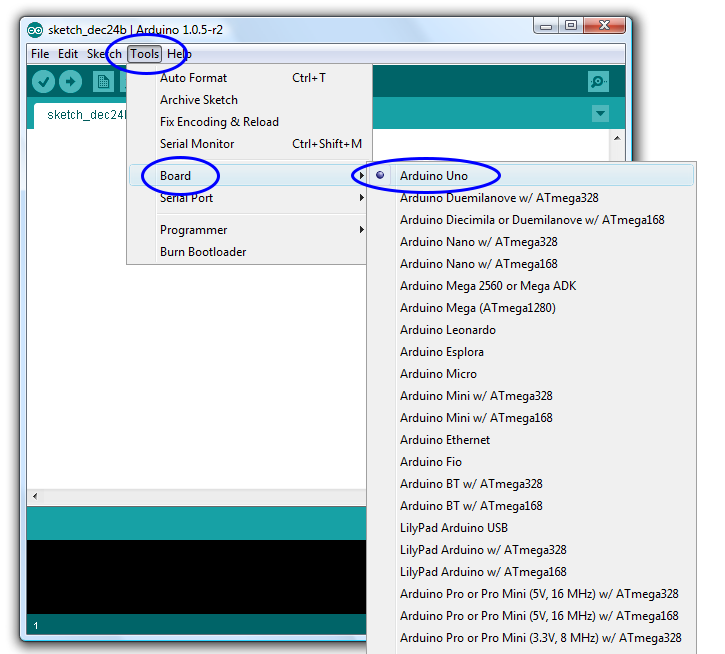The height and width of the screenshot is (654, 725).
Task: Select Arduino Mini w/ ATmega168
Action: coord(532,418)
